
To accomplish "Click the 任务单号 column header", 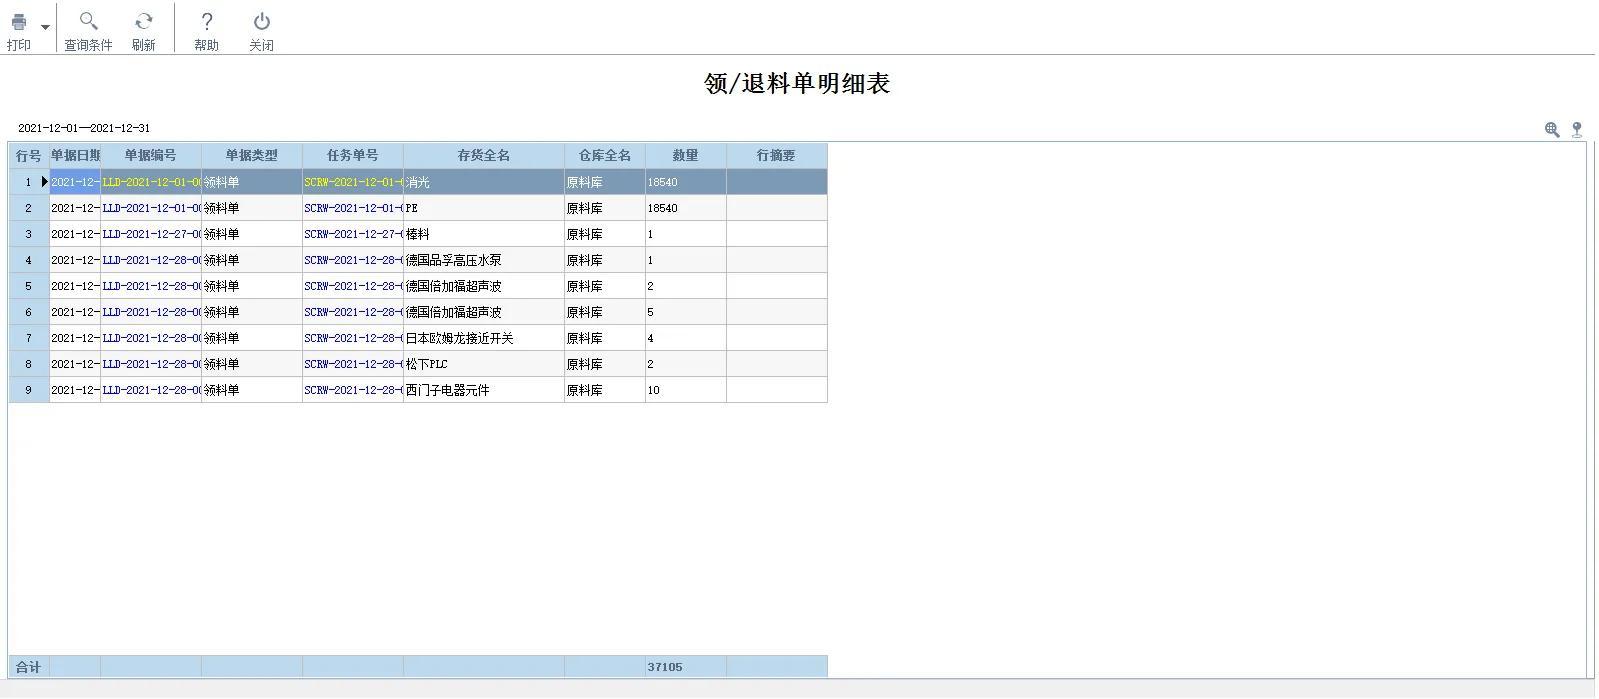I will point(353,156).
